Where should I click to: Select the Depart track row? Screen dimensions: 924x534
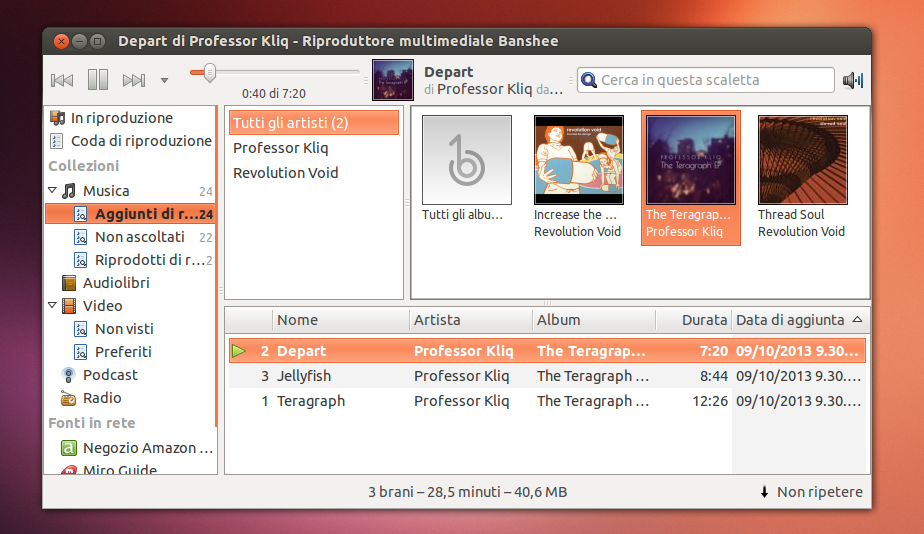547,351
